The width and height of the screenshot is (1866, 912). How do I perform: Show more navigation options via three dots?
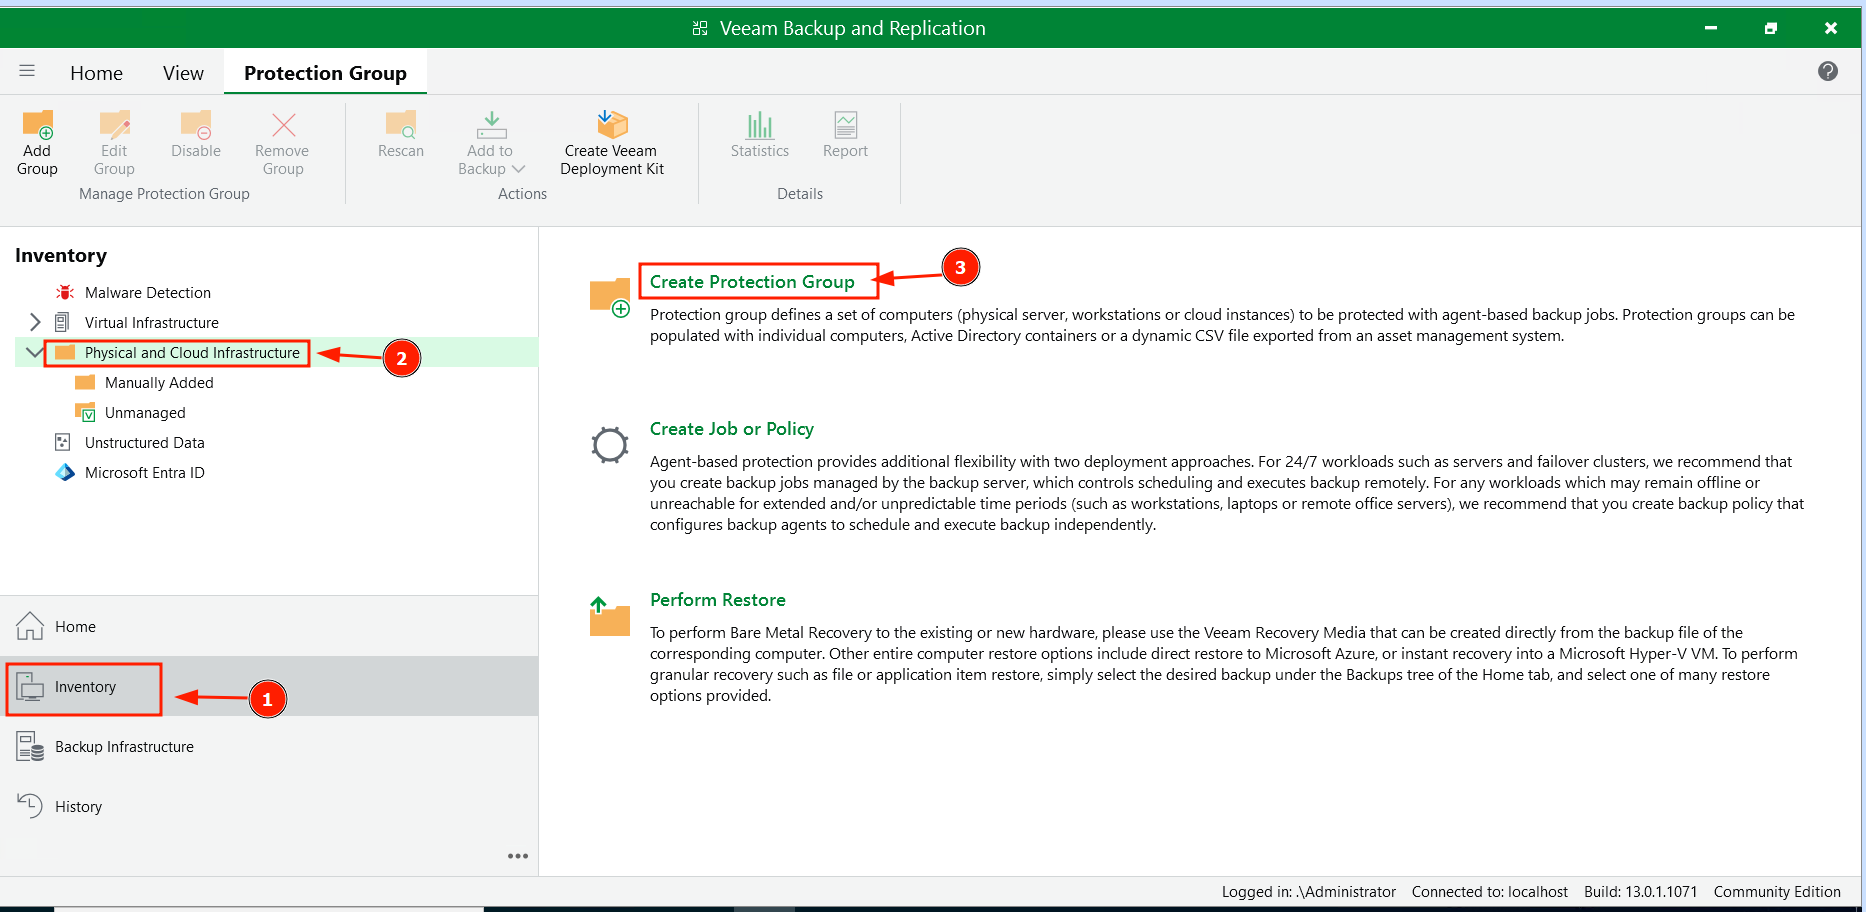[518, 856]
